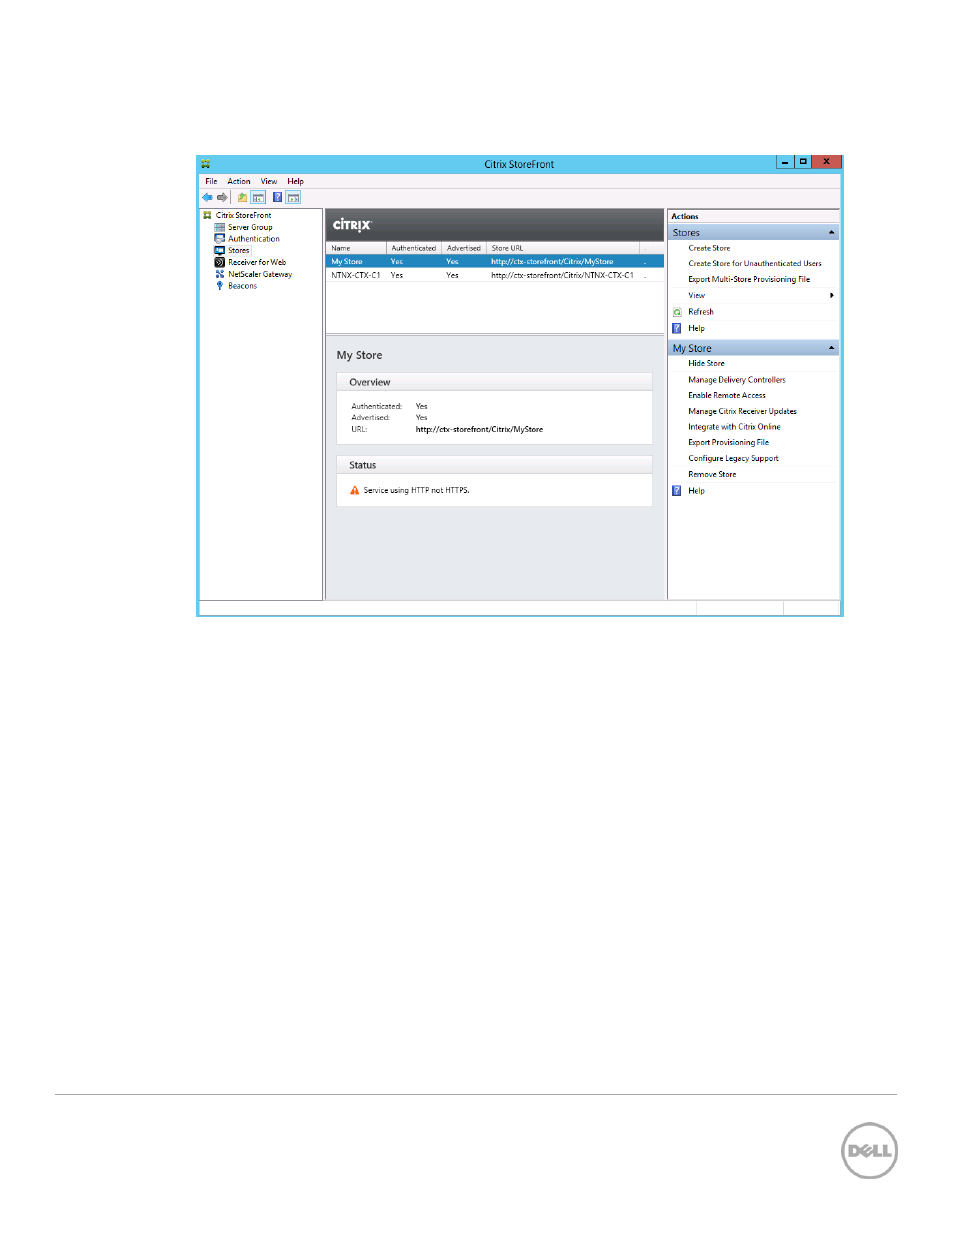Click the Store URL column header

point(563,248)
